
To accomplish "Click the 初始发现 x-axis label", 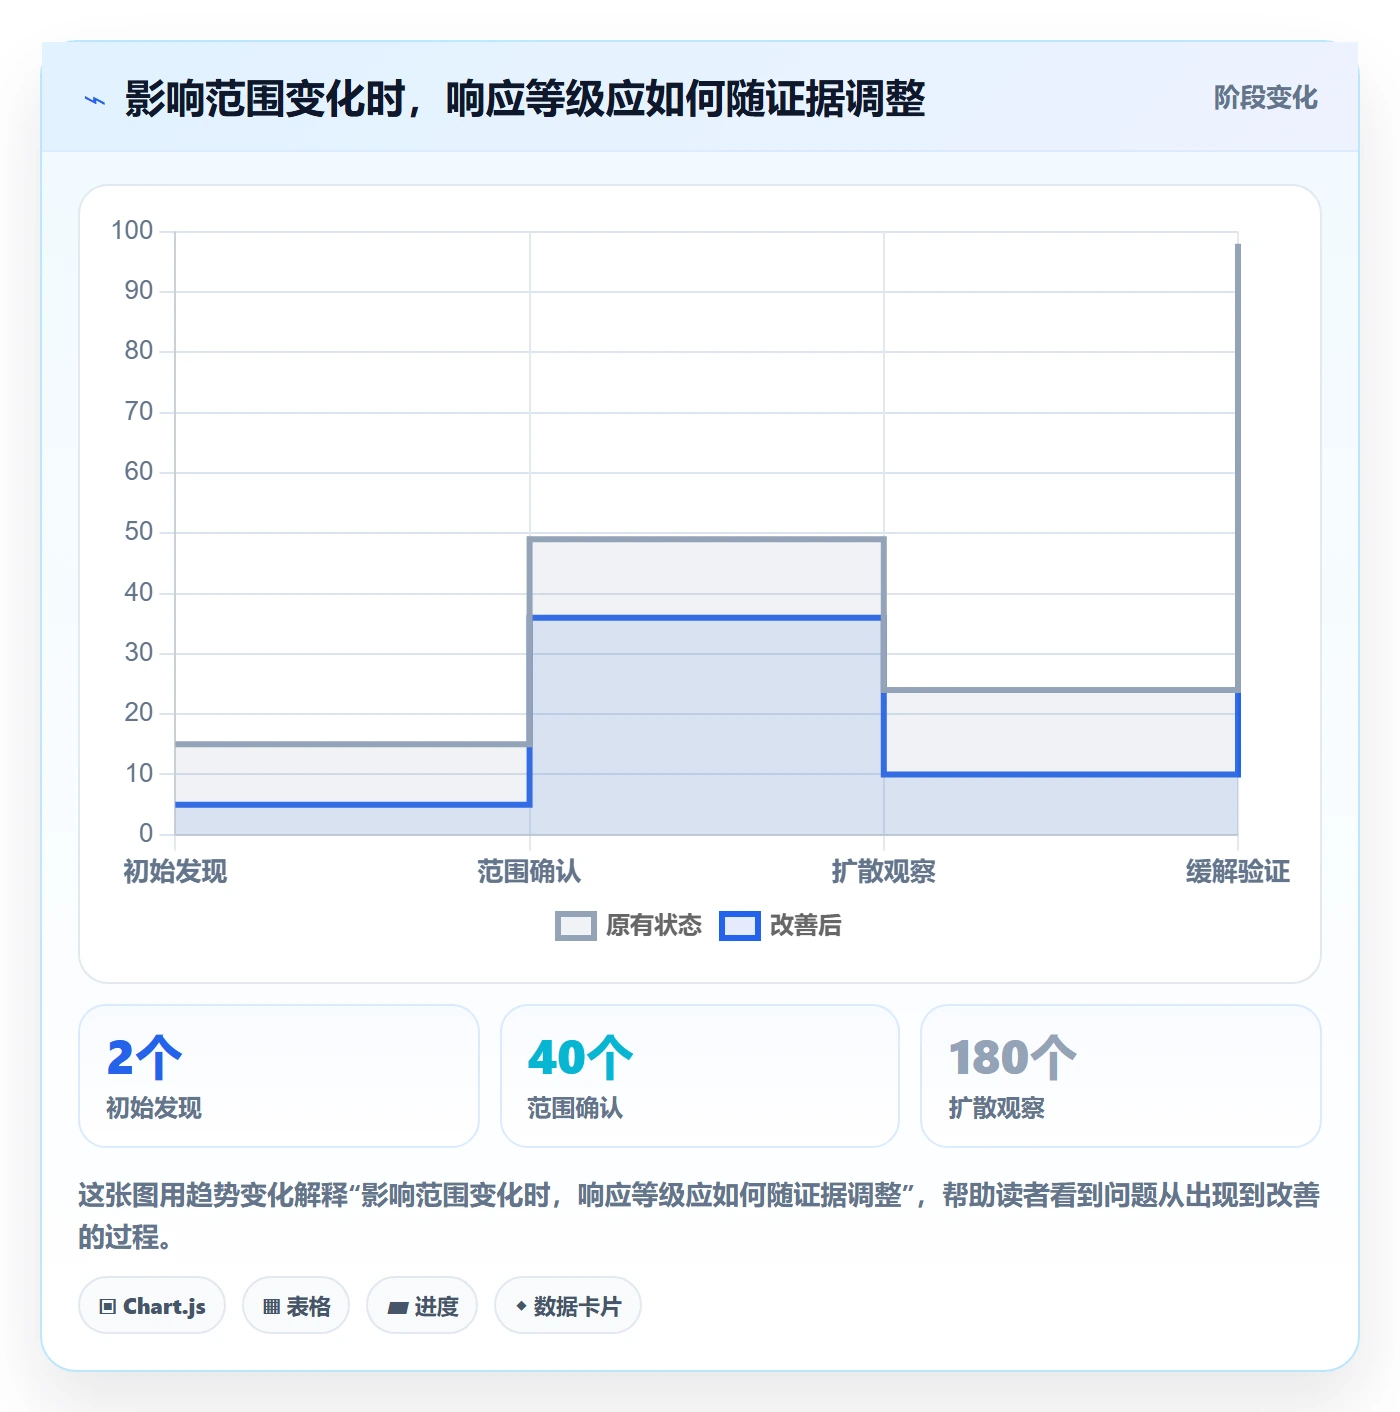I will coord(175,872).
